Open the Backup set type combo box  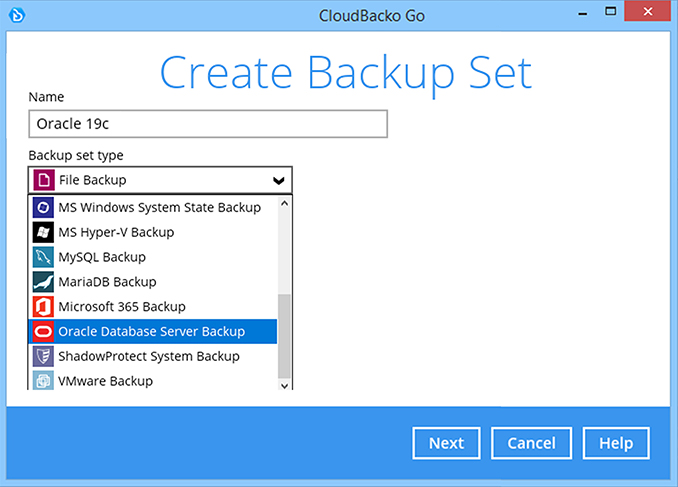click(x=160, y=180)
